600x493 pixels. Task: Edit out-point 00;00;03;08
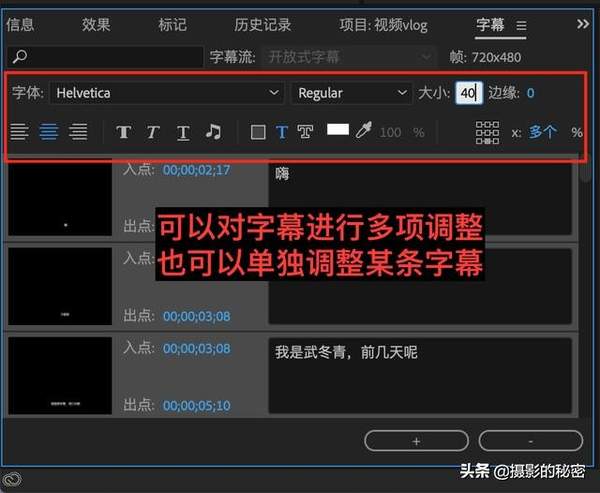tap(197, 317)
